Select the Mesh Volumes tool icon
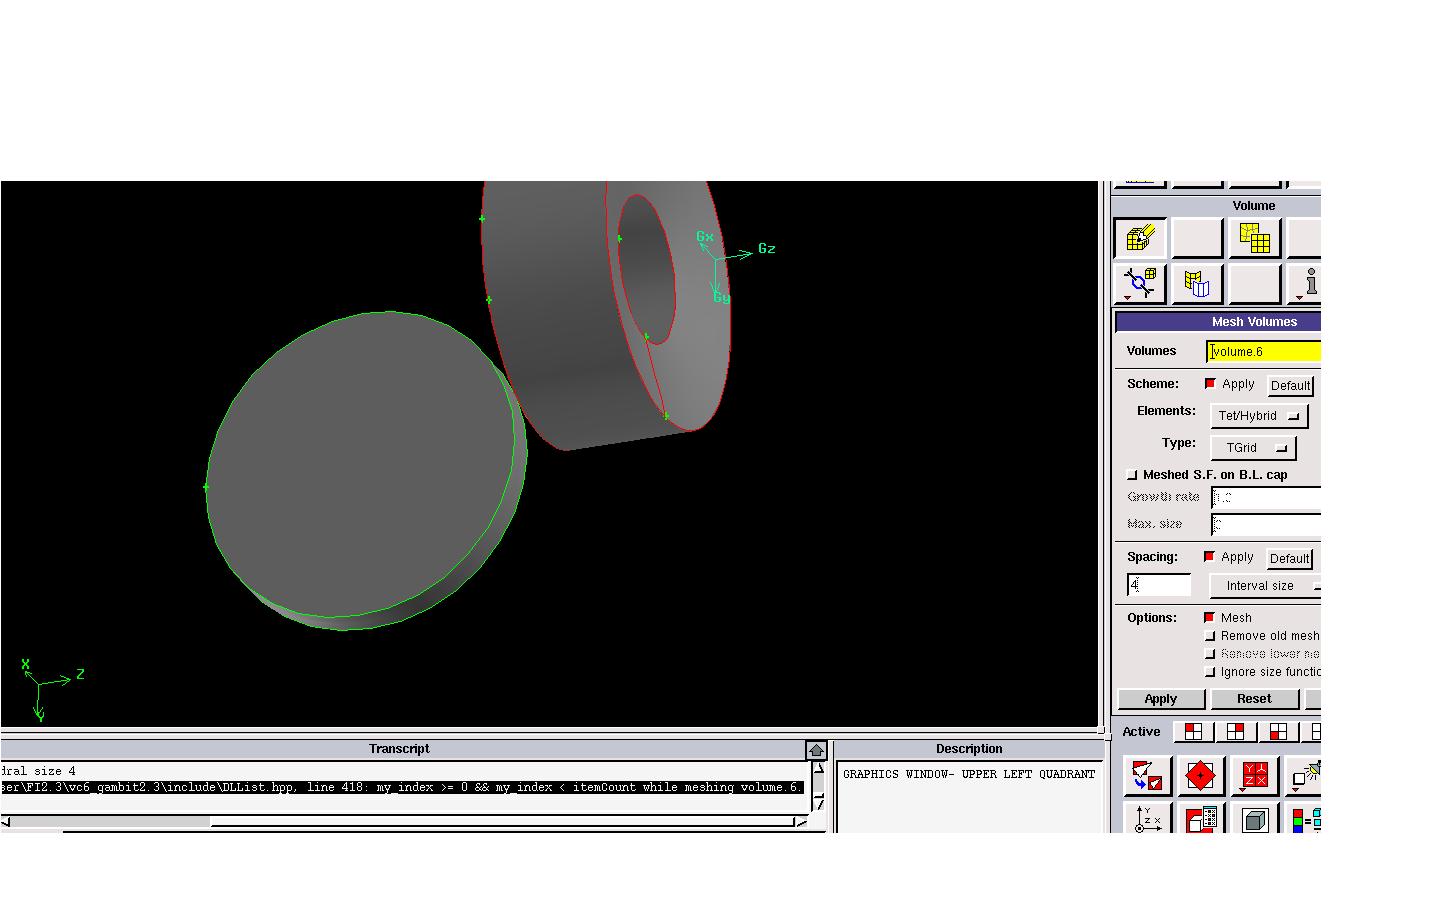The height and width of the screenshot is (900, 1440). (x=1139, y=238)
